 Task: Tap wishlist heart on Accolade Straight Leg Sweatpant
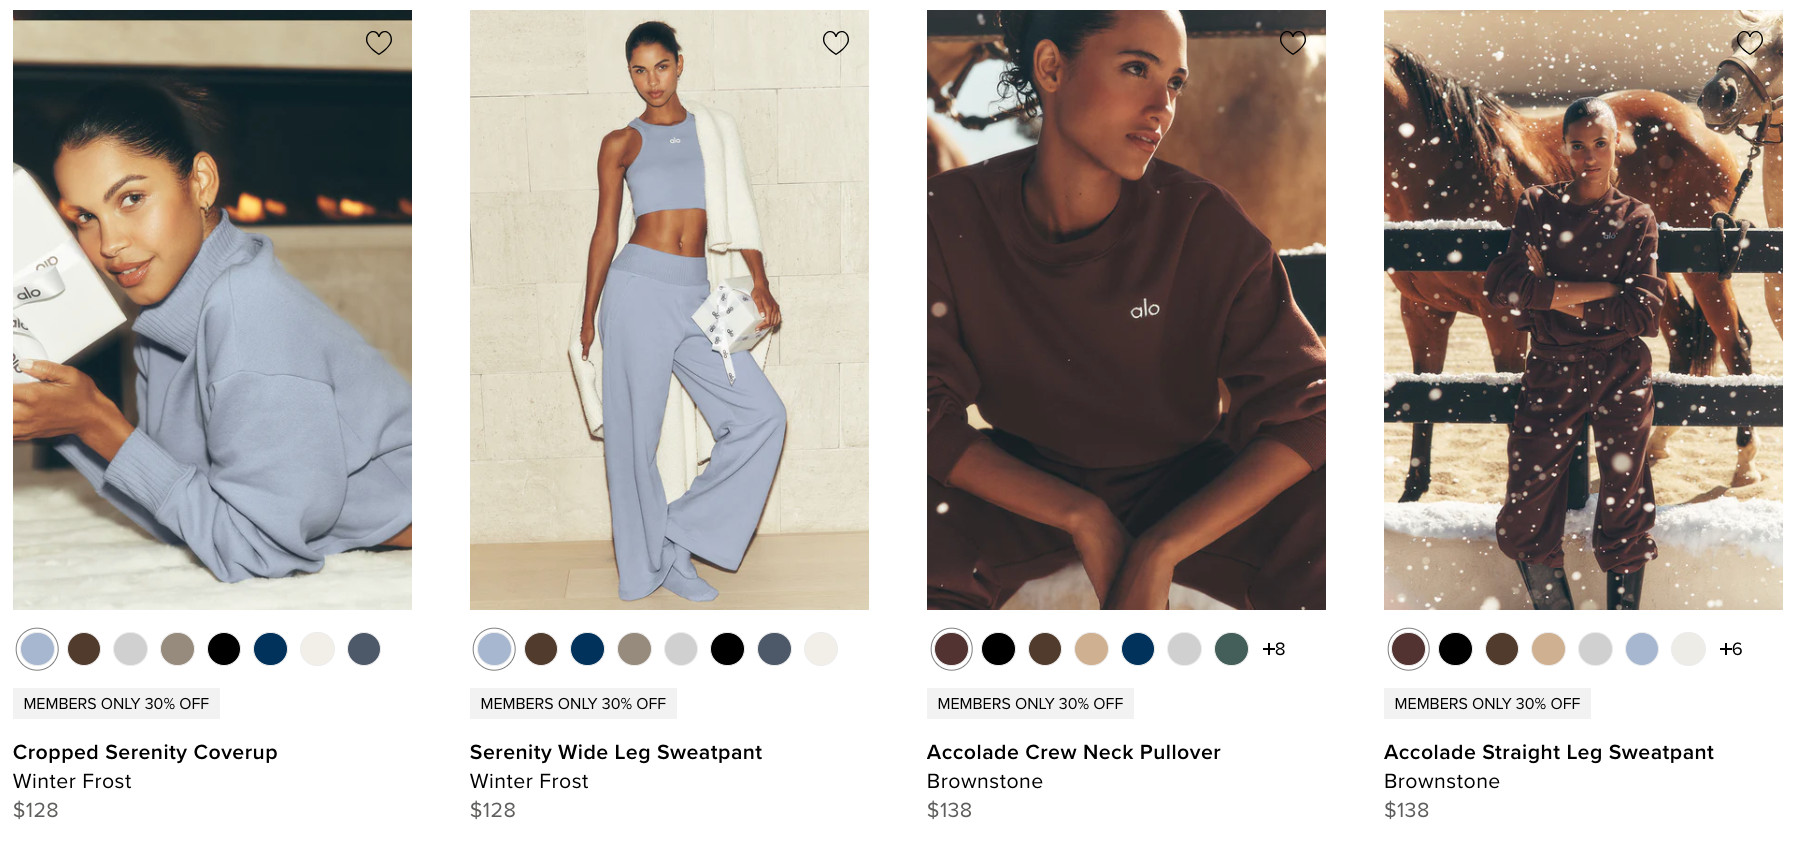coord(1750,42)
